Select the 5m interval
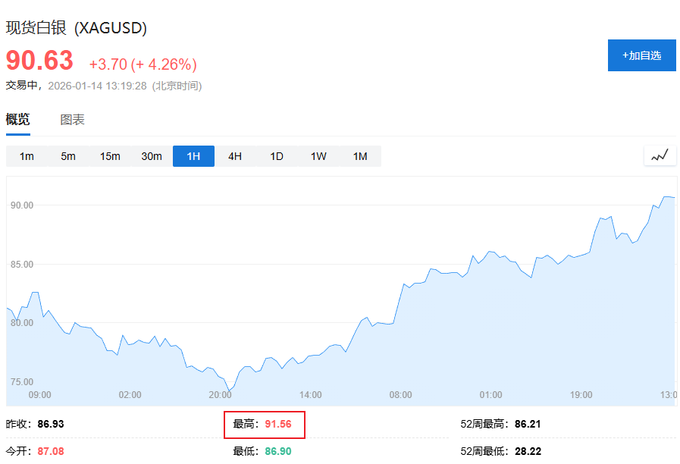The width and height of the screenshot is (680, 464). point(68,156)
